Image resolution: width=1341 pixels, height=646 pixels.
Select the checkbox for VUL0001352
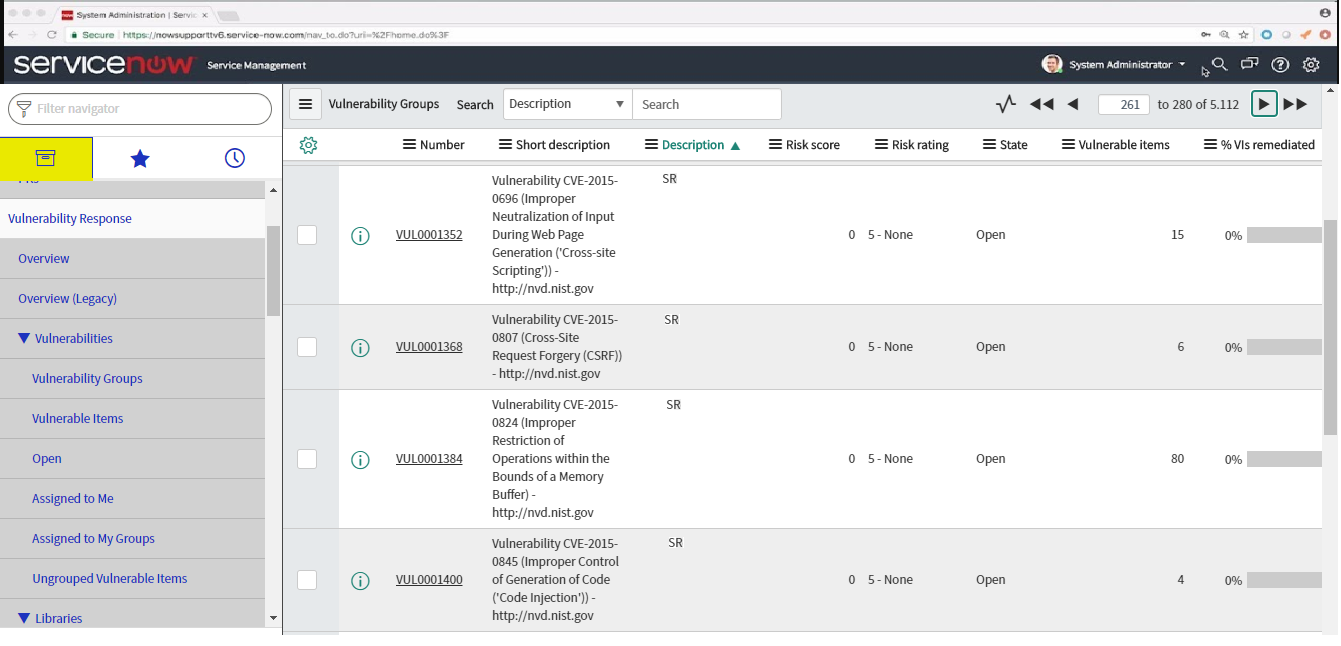[x=307, y=235]
